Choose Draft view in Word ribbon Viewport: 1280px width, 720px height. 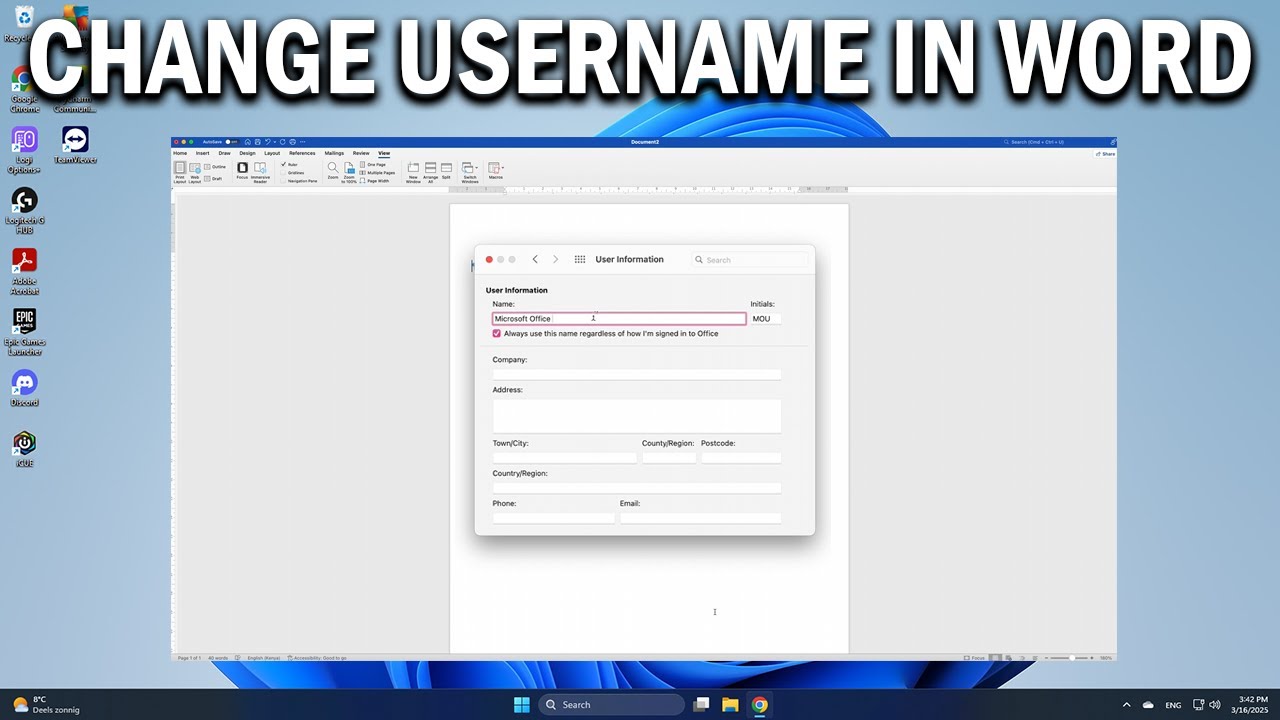(x=213, y=179)
